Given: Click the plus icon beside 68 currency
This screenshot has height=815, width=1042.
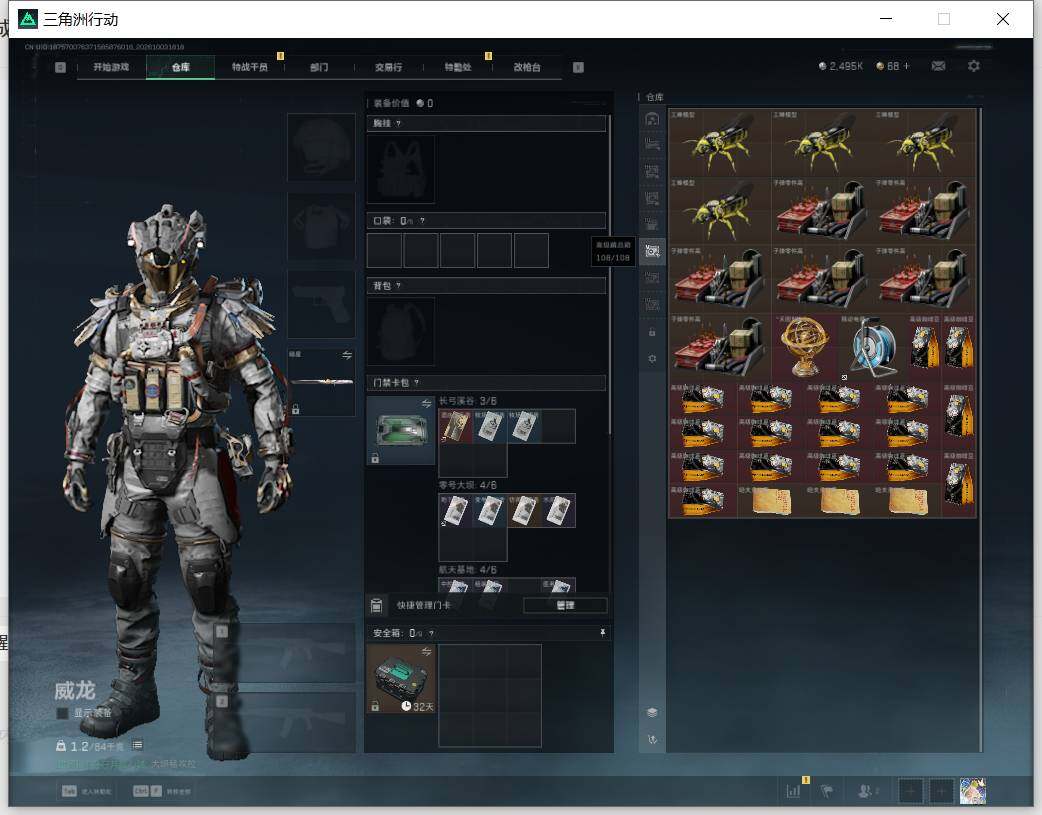Looking at the screenshot, I should (906, 66).
